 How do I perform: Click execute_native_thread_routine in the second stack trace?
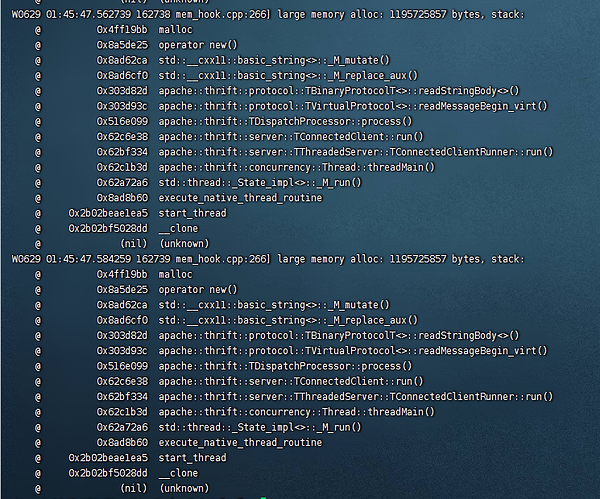[x=240, y=442]
